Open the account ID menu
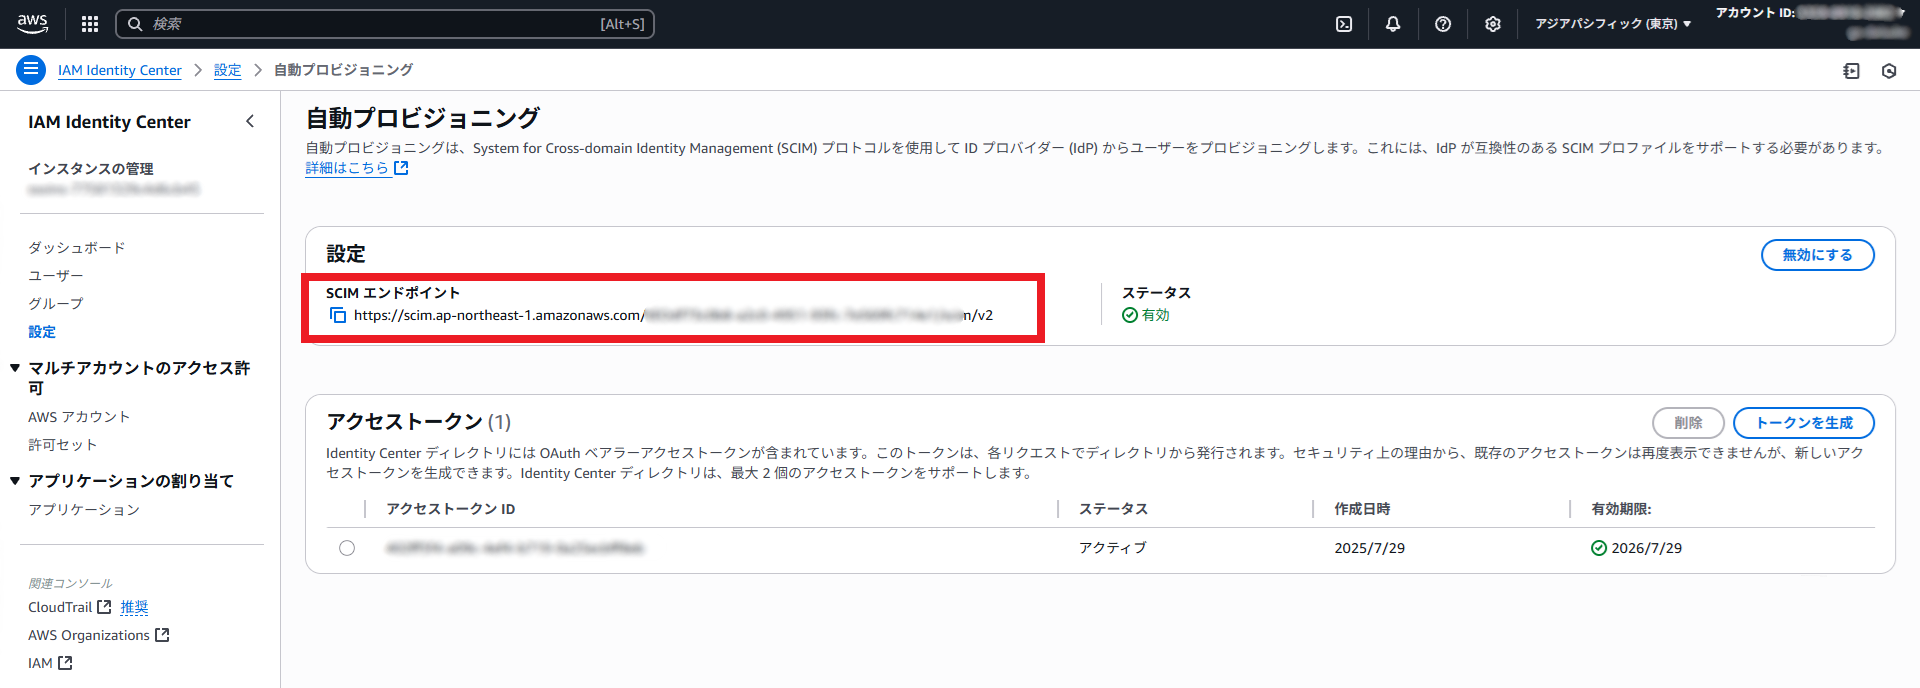 [x=1810, y=22]
